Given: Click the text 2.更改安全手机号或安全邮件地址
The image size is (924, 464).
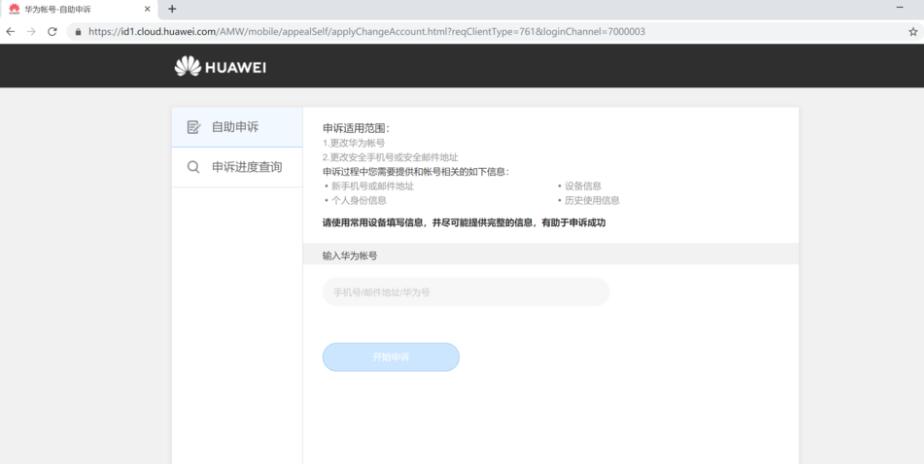Looking at the screenshot, I should pyautogui.click(x=390, y=157).
